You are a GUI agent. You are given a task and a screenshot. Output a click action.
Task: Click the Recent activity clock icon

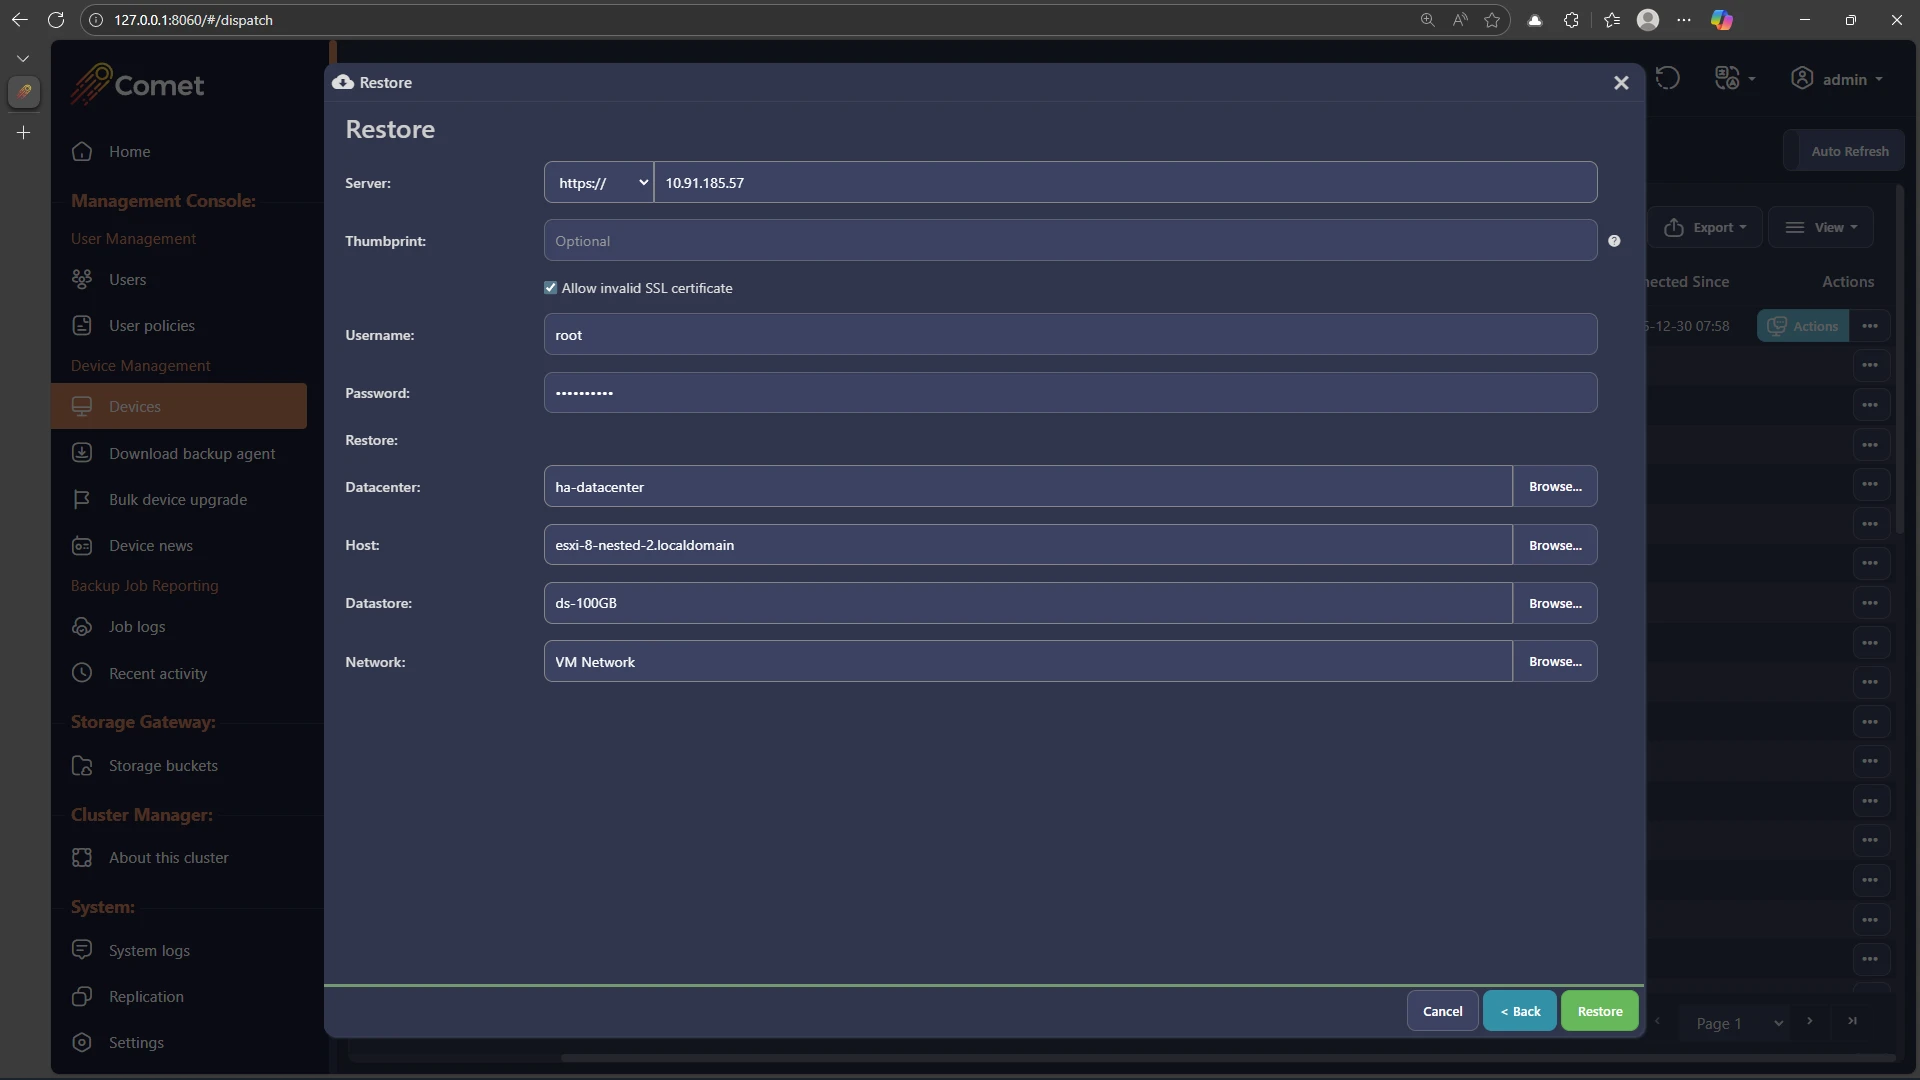click(x=82, y=673)
